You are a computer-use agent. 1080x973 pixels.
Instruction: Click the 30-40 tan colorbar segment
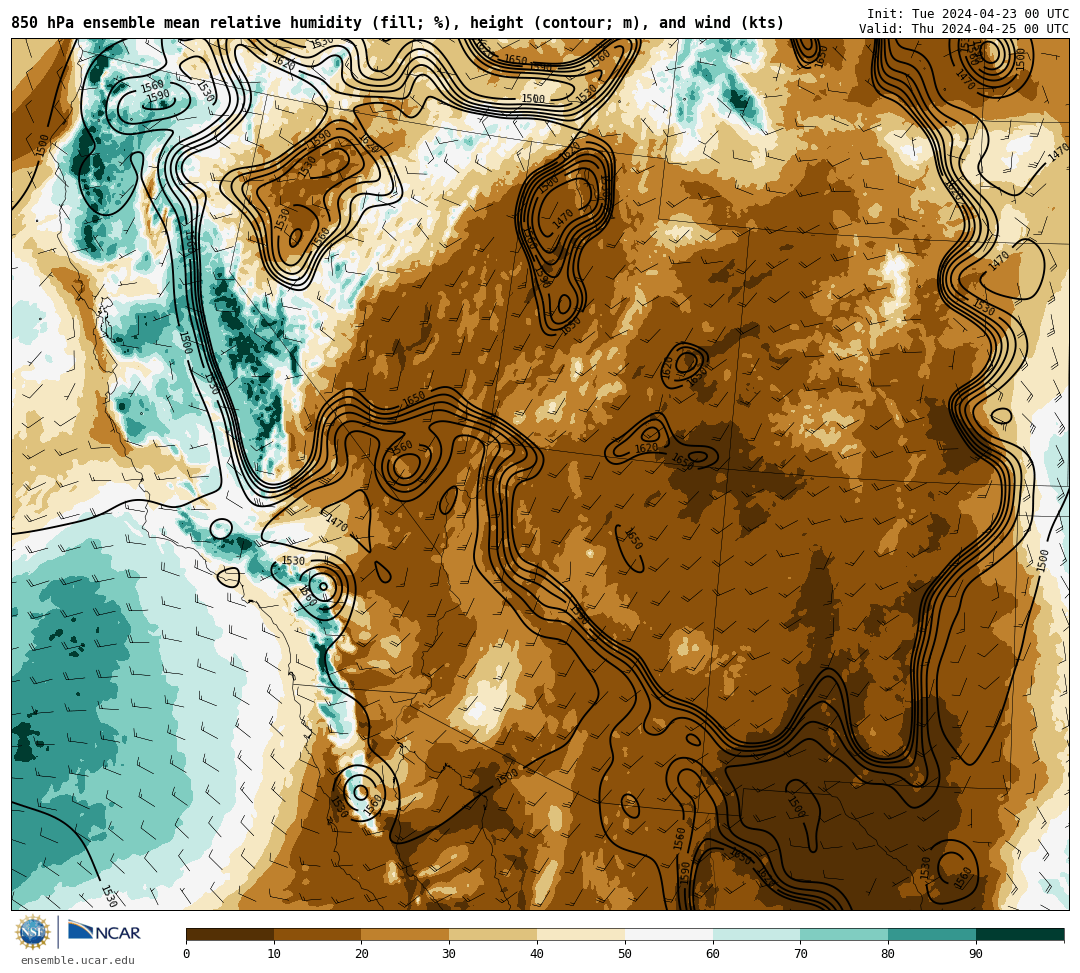(493, 934)
